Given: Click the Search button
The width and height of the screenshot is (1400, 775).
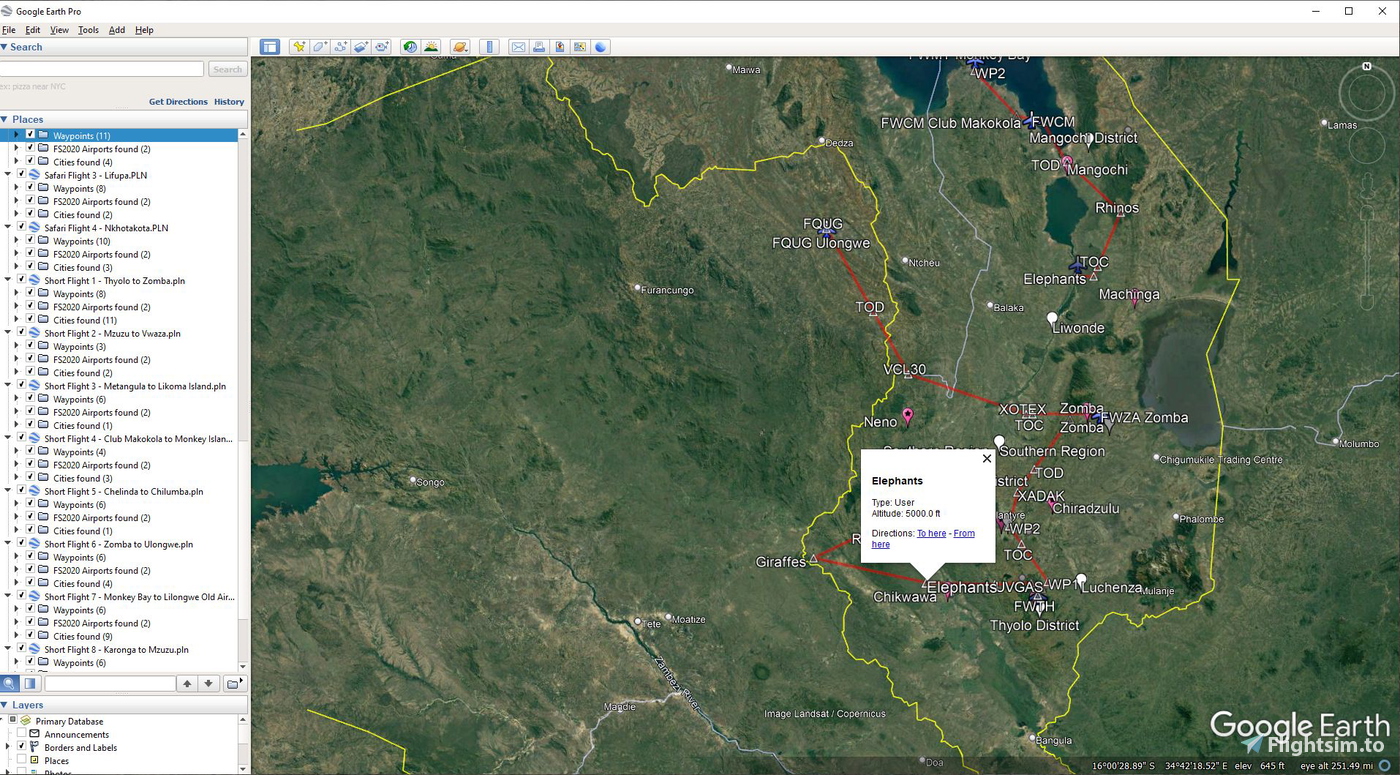Looking at the screenshot, I should 227,69.
